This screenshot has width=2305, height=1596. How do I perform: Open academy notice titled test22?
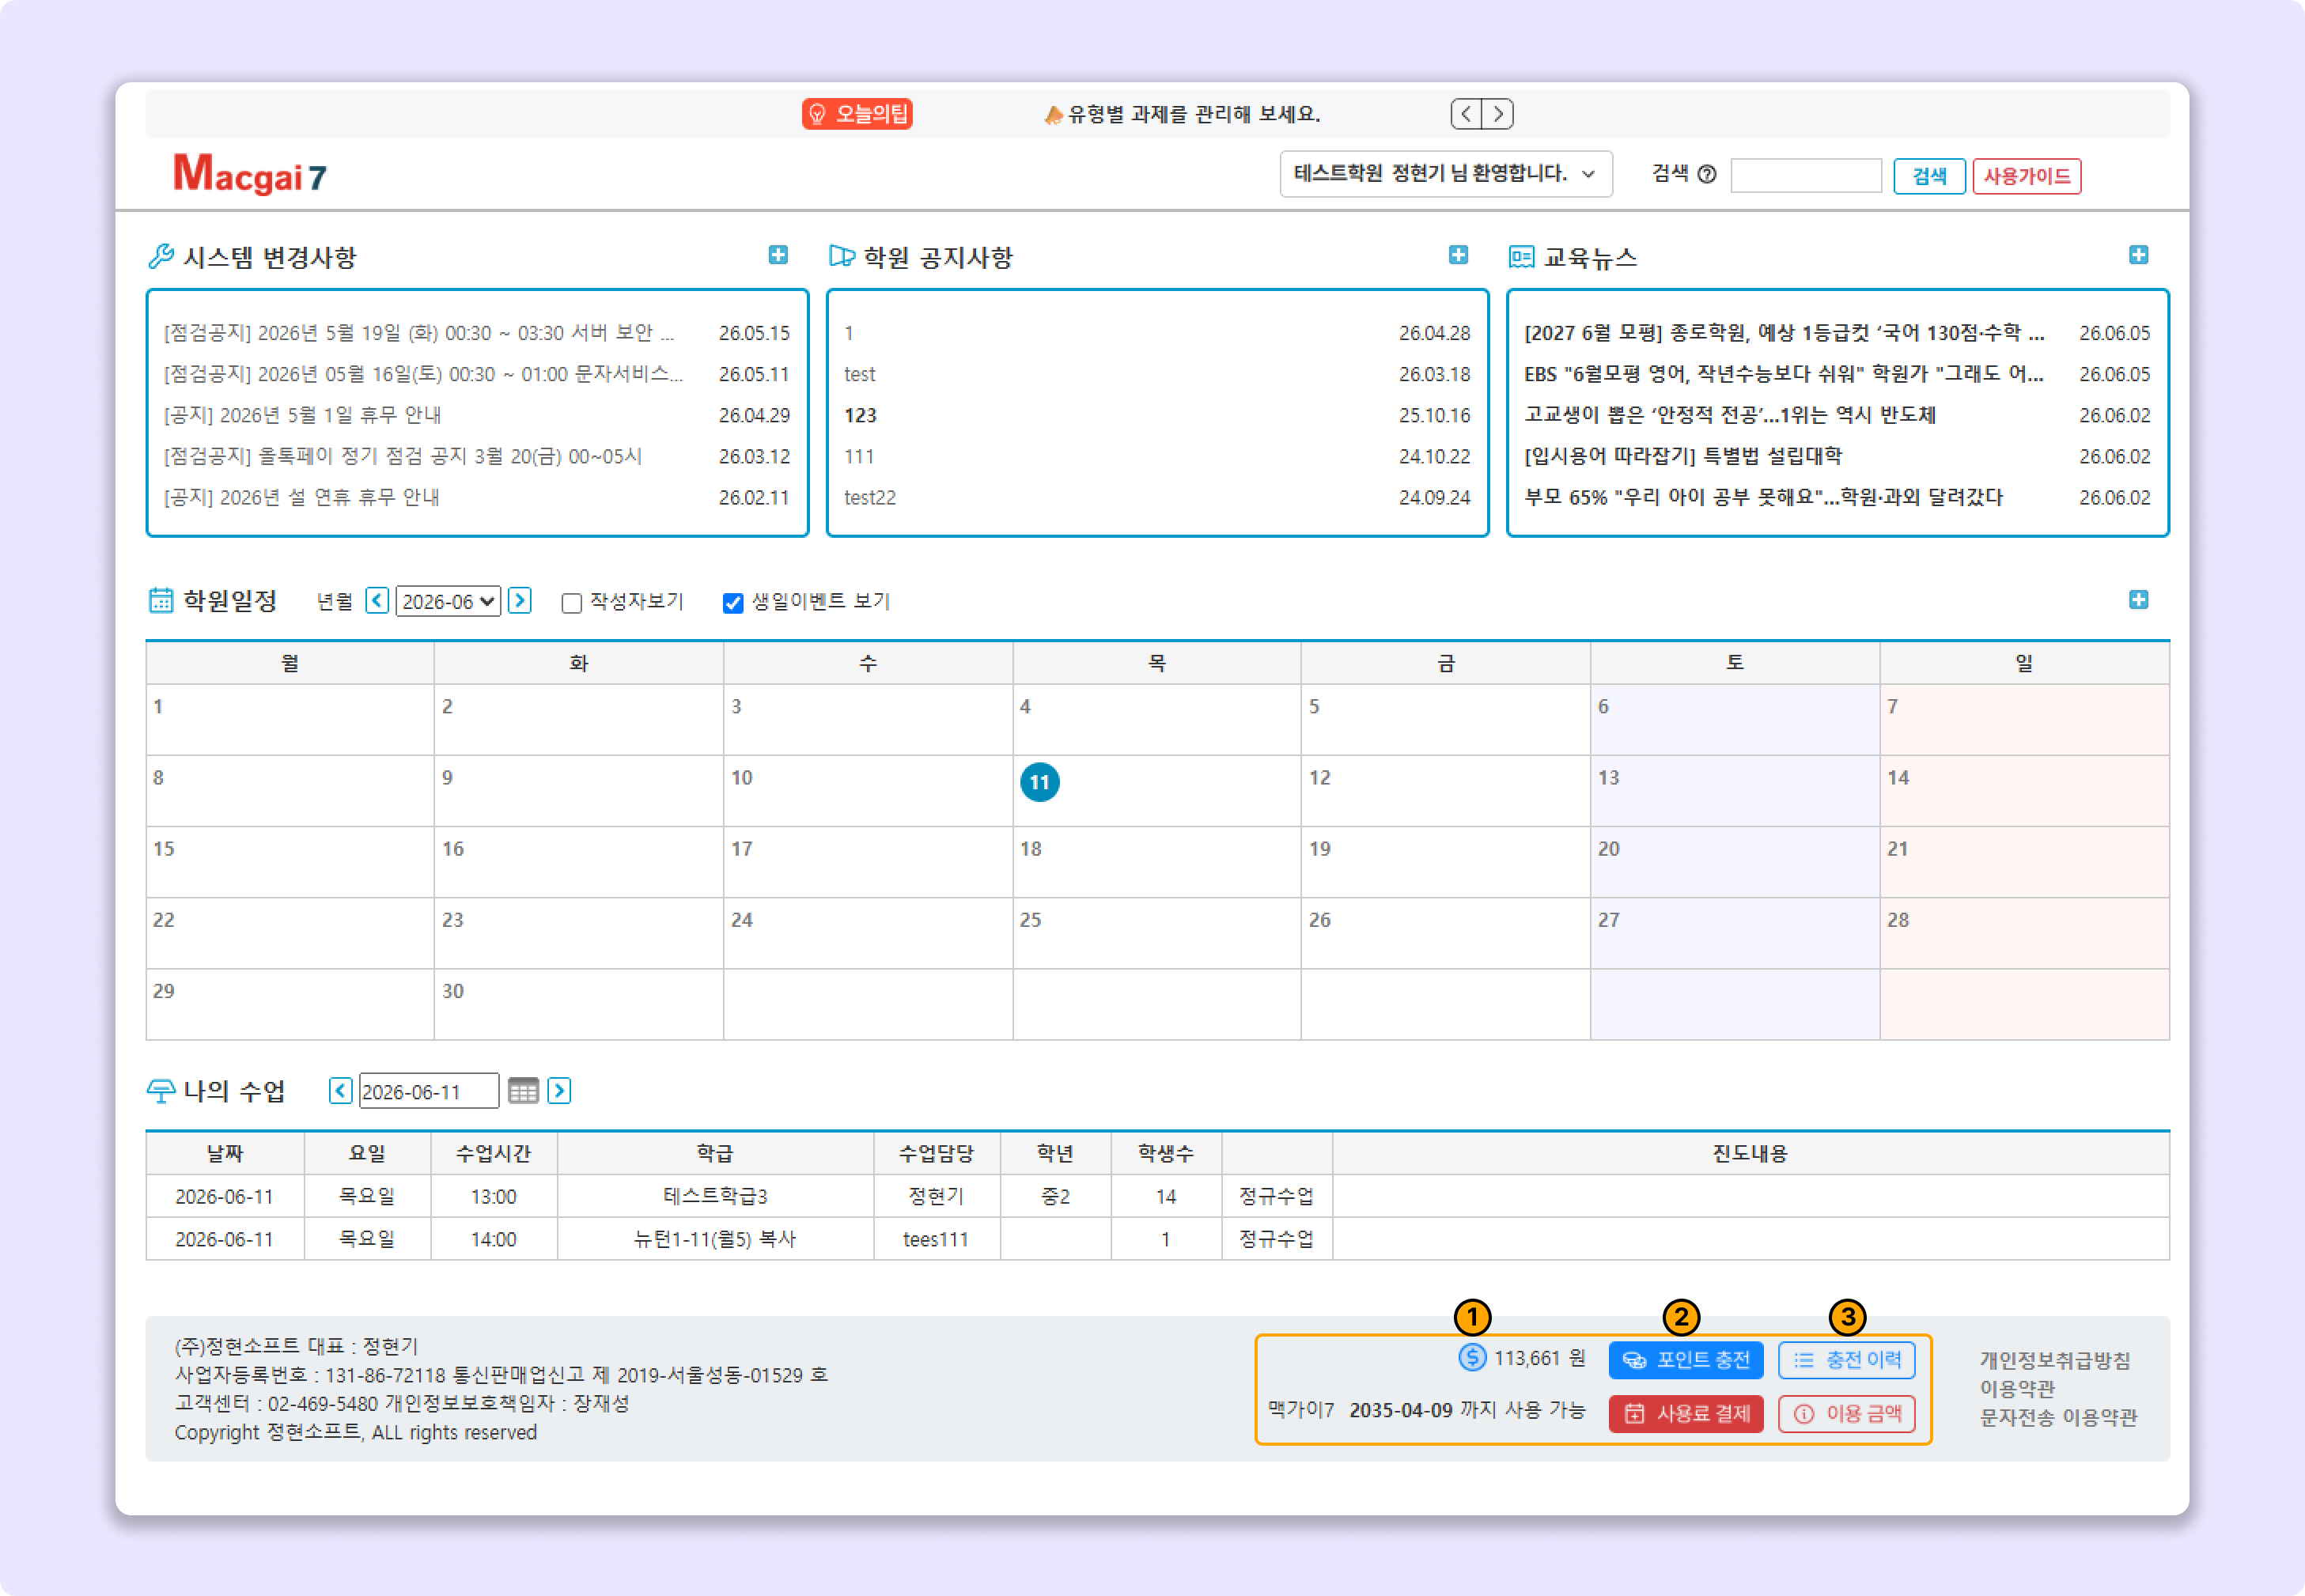point(869,497)
